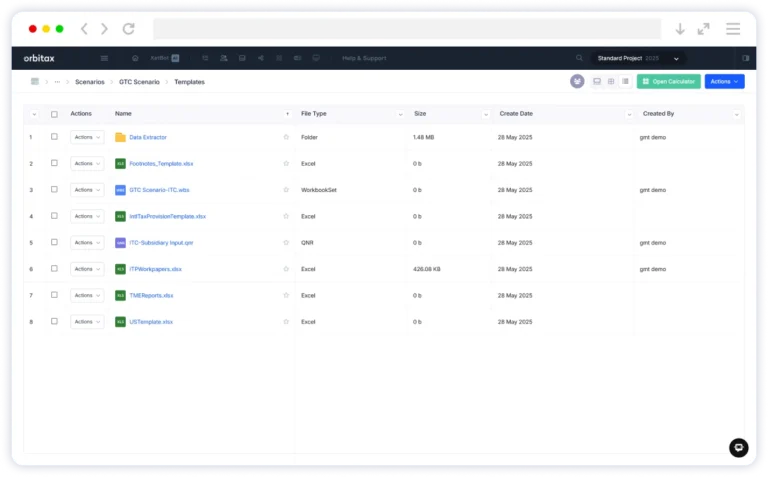
Task: Click the browser download arrow icon
Action: click(x=680, y=29)
